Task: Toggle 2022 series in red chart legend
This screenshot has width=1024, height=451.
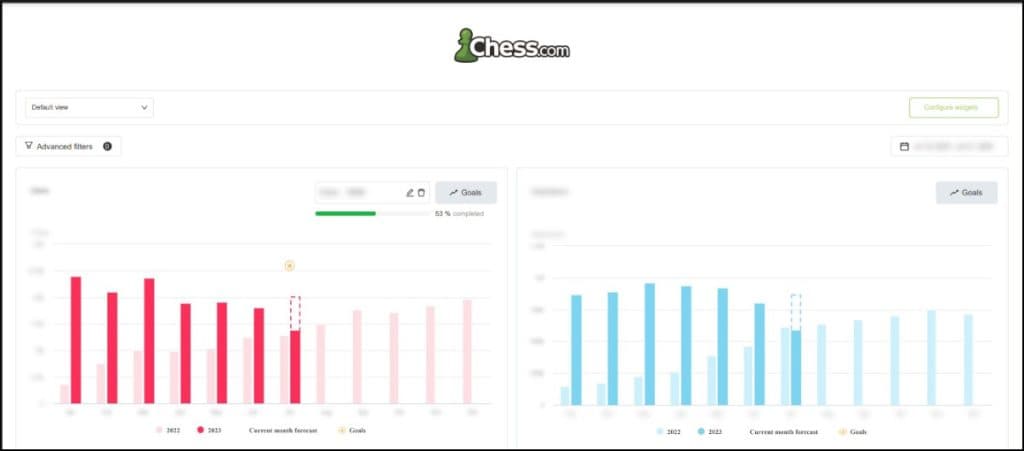Action: pyautogui.click(x=167, y=430)
